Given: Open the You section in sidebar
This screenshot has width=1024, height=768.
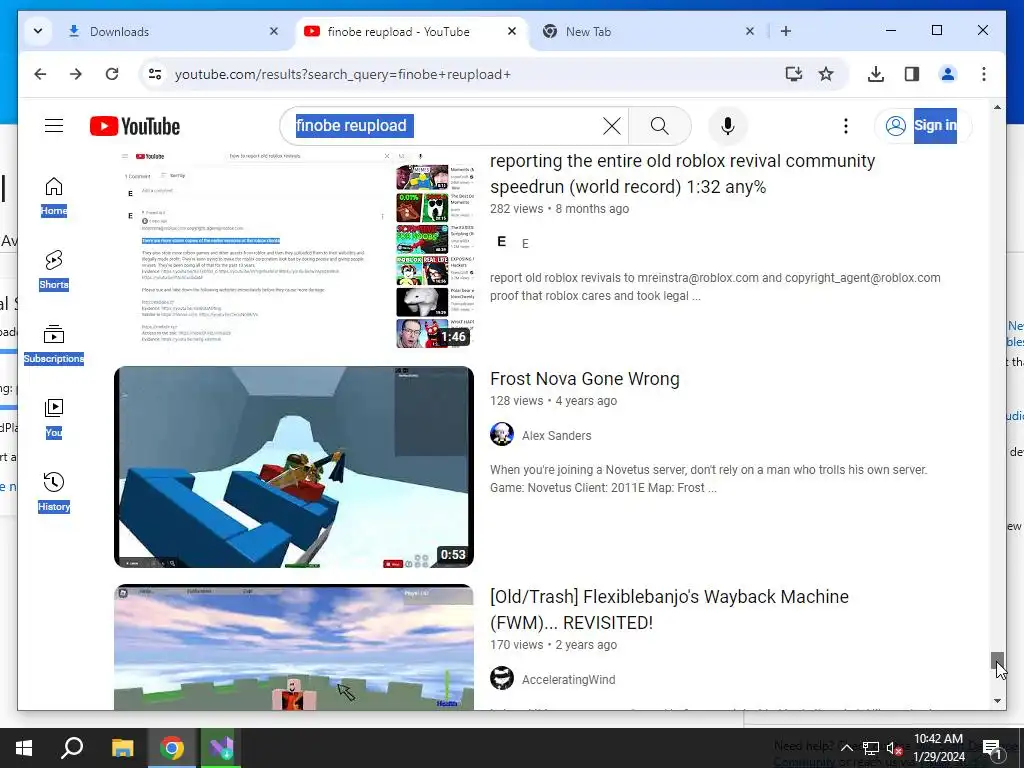Looking at the screenshot, I should coord(54,418).
